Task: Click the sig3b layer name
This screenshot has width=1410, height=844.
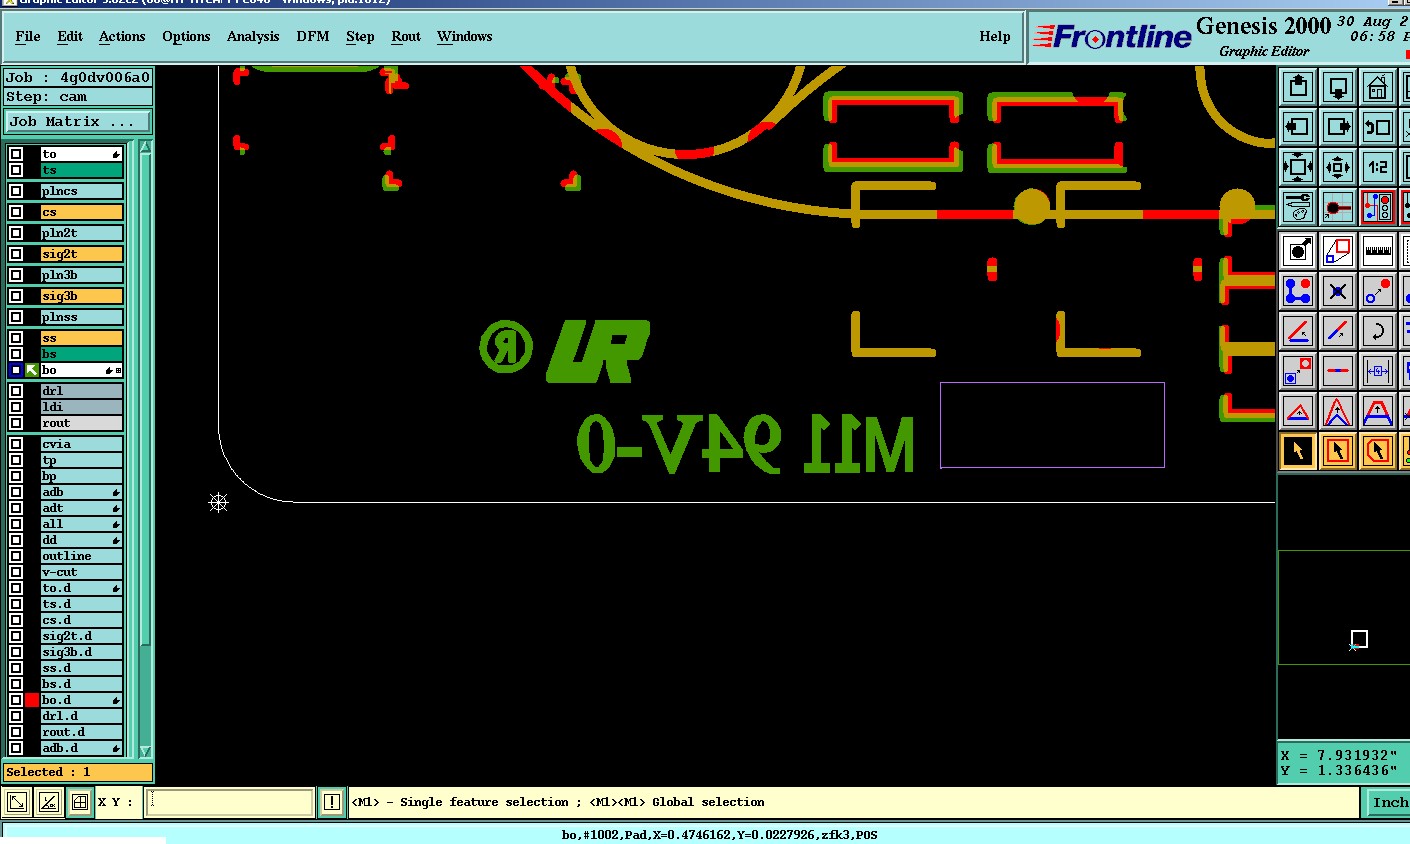Action: click(81, 296)
